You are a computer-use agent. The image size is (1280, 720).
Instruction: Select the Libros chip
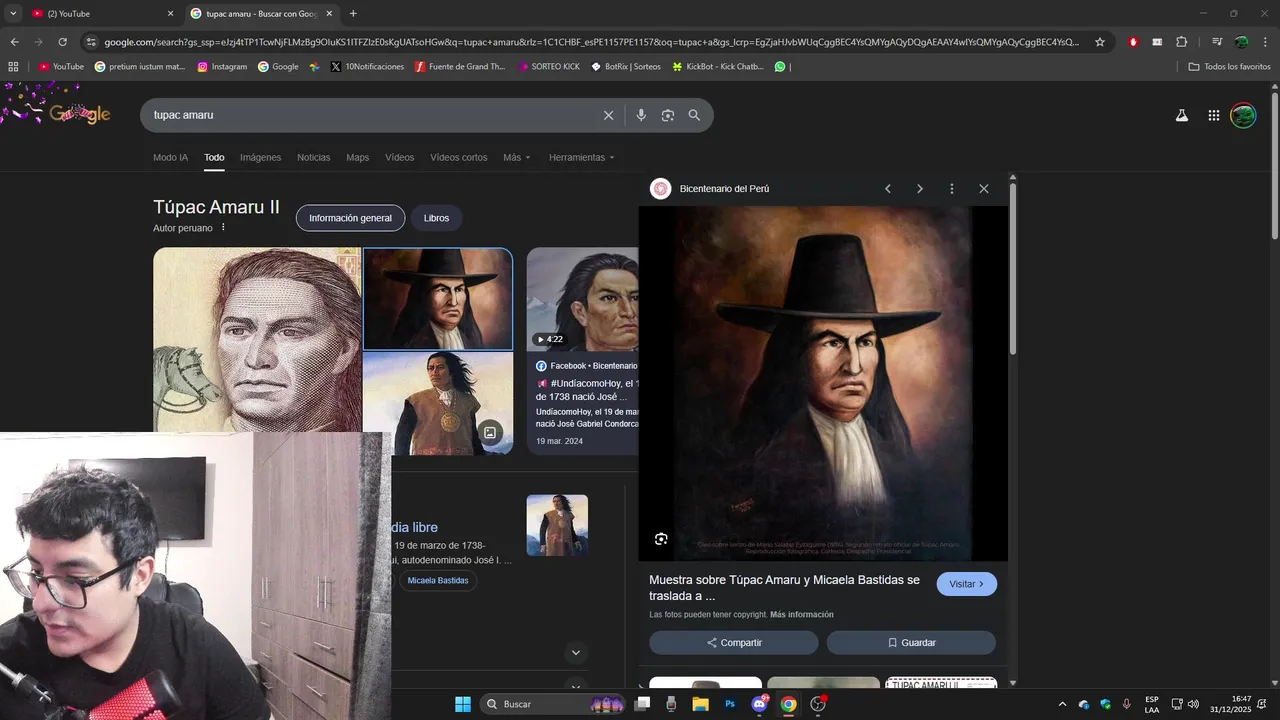point(436,218)
